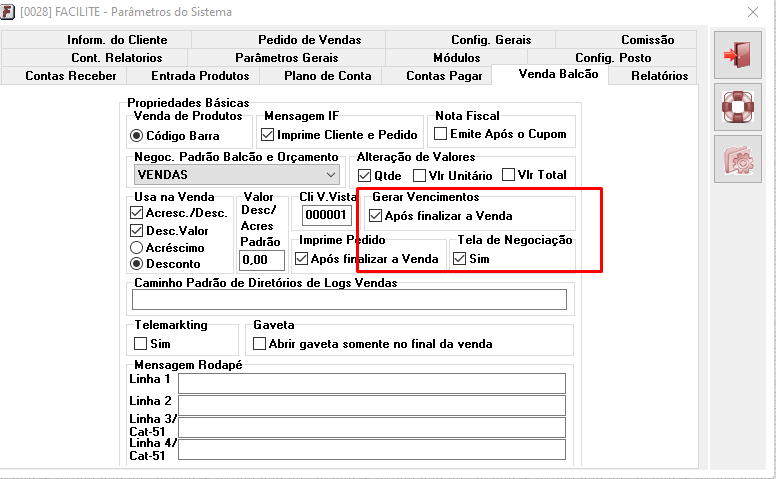776x479 pixels.
Task: Enable Emite Após o Cupom checkbox
Action: click(440, 134)
